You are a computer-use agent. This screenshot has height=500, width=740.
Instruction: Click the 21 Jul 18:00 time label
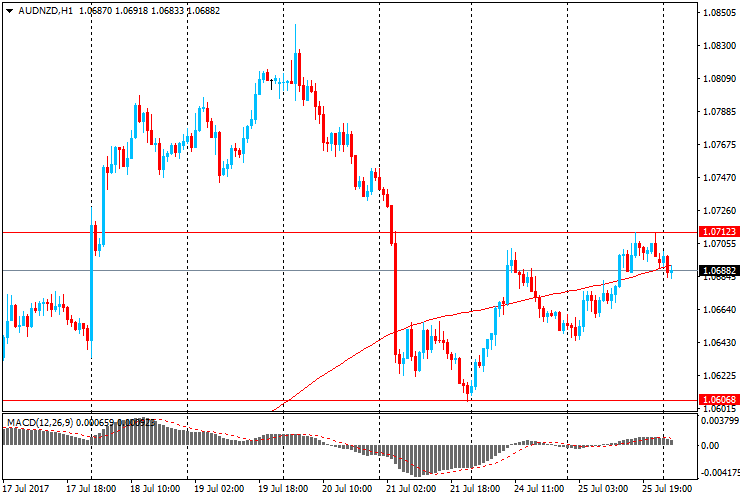coord(475,488)
